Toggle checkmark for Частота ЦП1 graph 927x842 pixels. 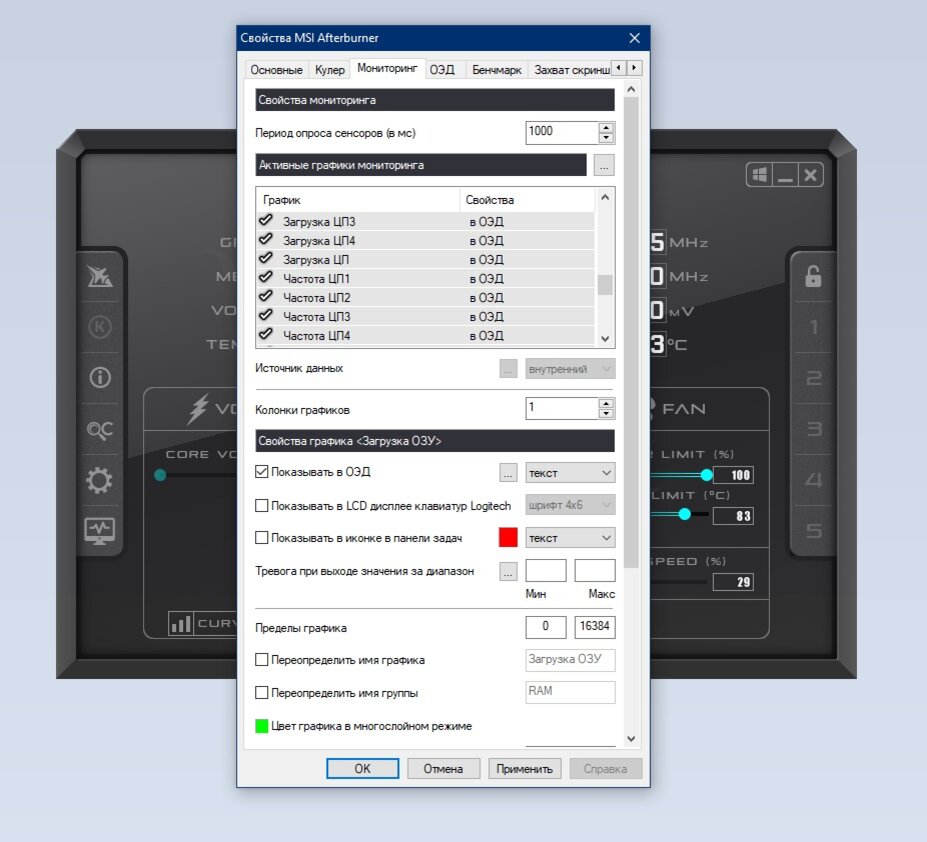point(266,277)
